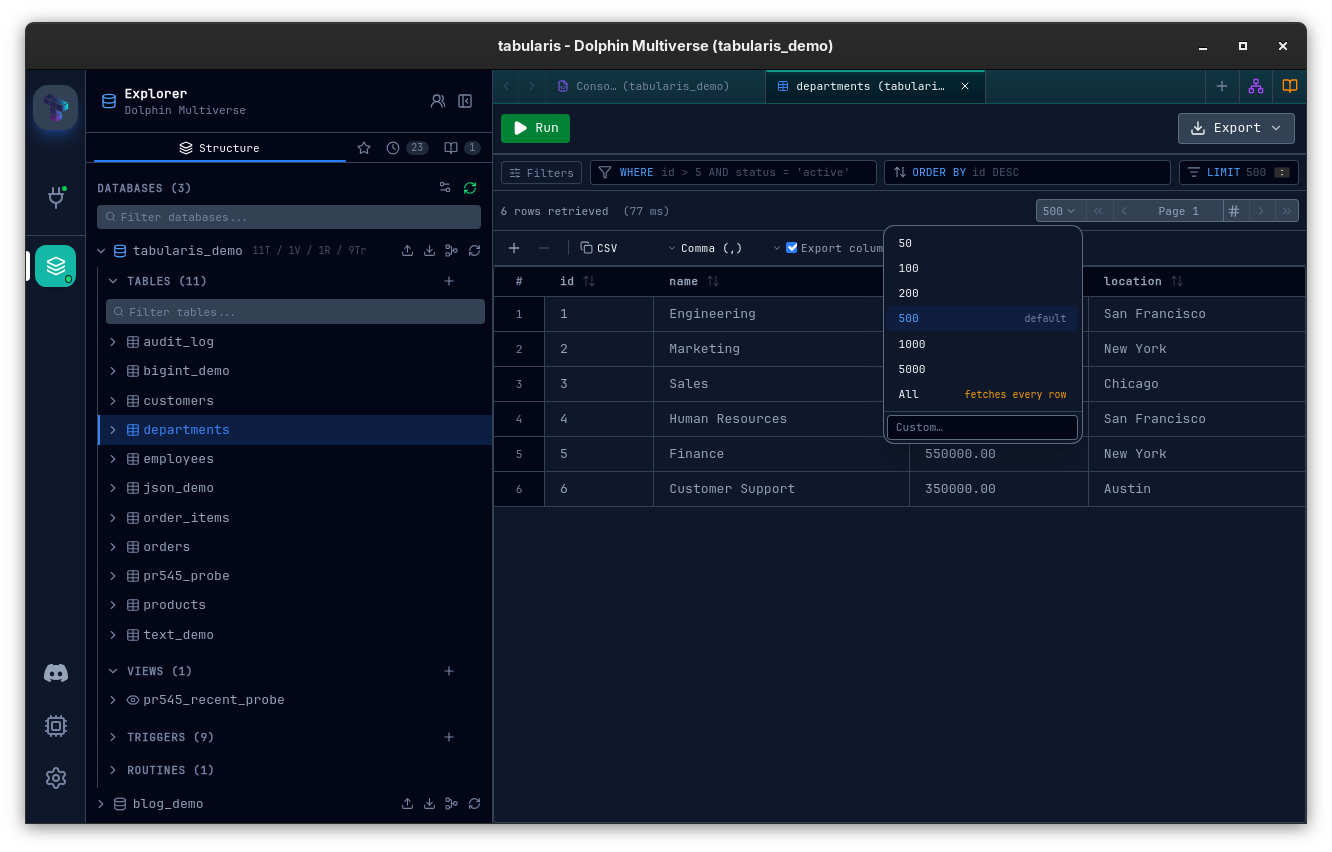
Task: Choose 1000 rows per page
Action: click(982, 344)
